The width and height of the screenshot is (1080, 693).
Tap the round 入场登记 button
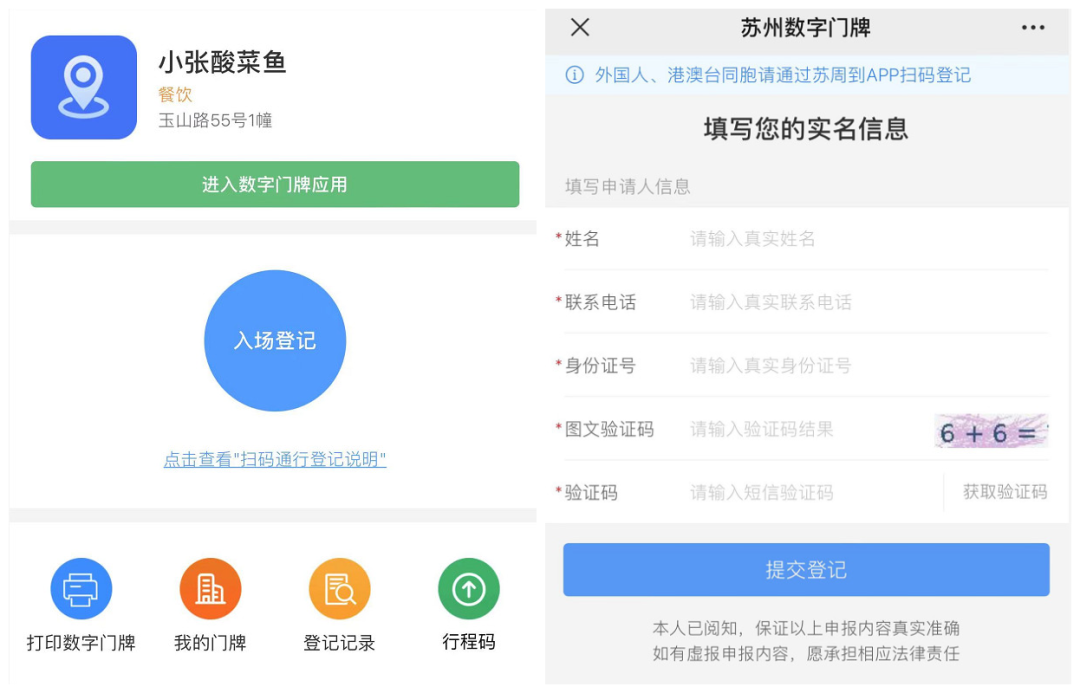[275, 341]
